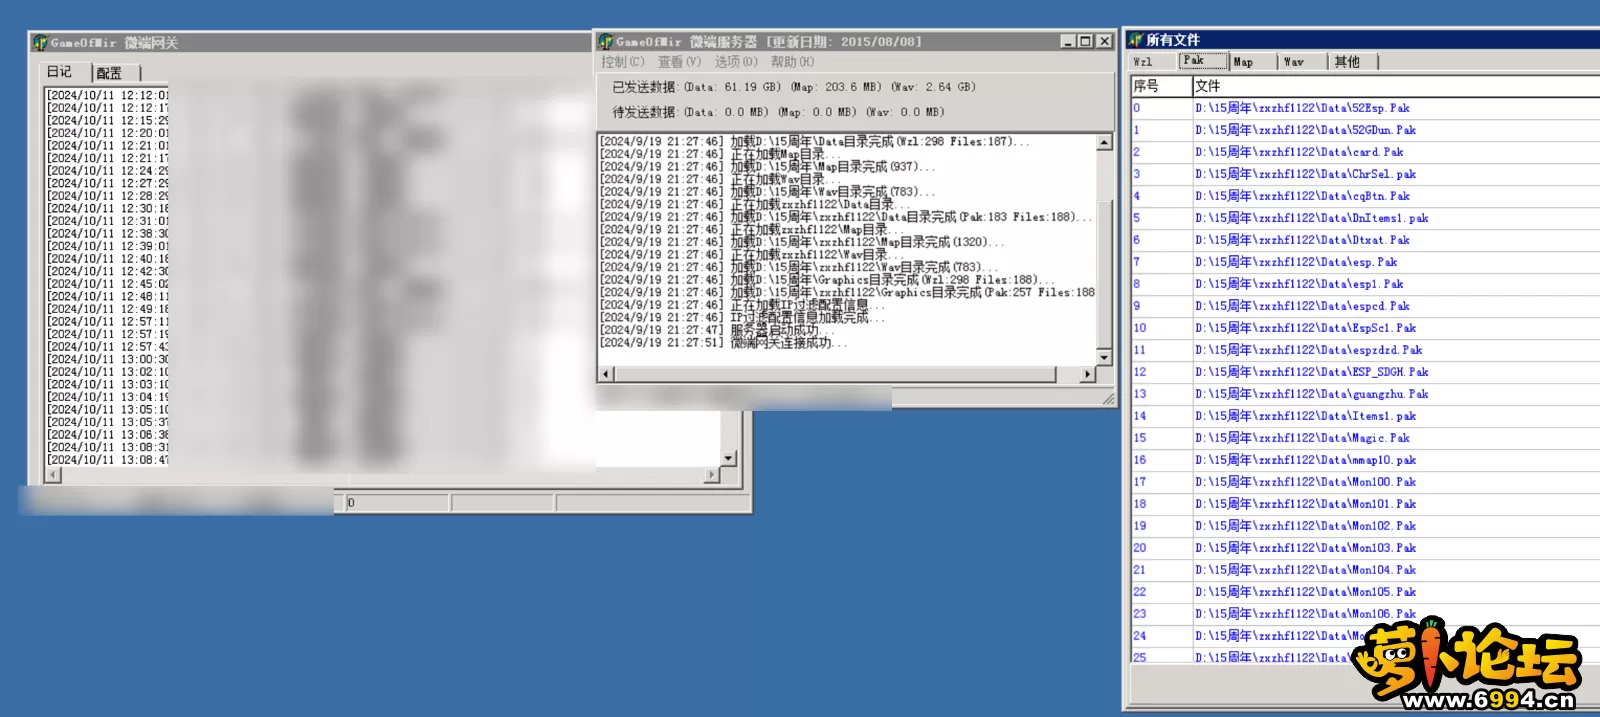1600x717 pixels.
Task: Select file row Magic.Pak
Action: point(1365,438)
